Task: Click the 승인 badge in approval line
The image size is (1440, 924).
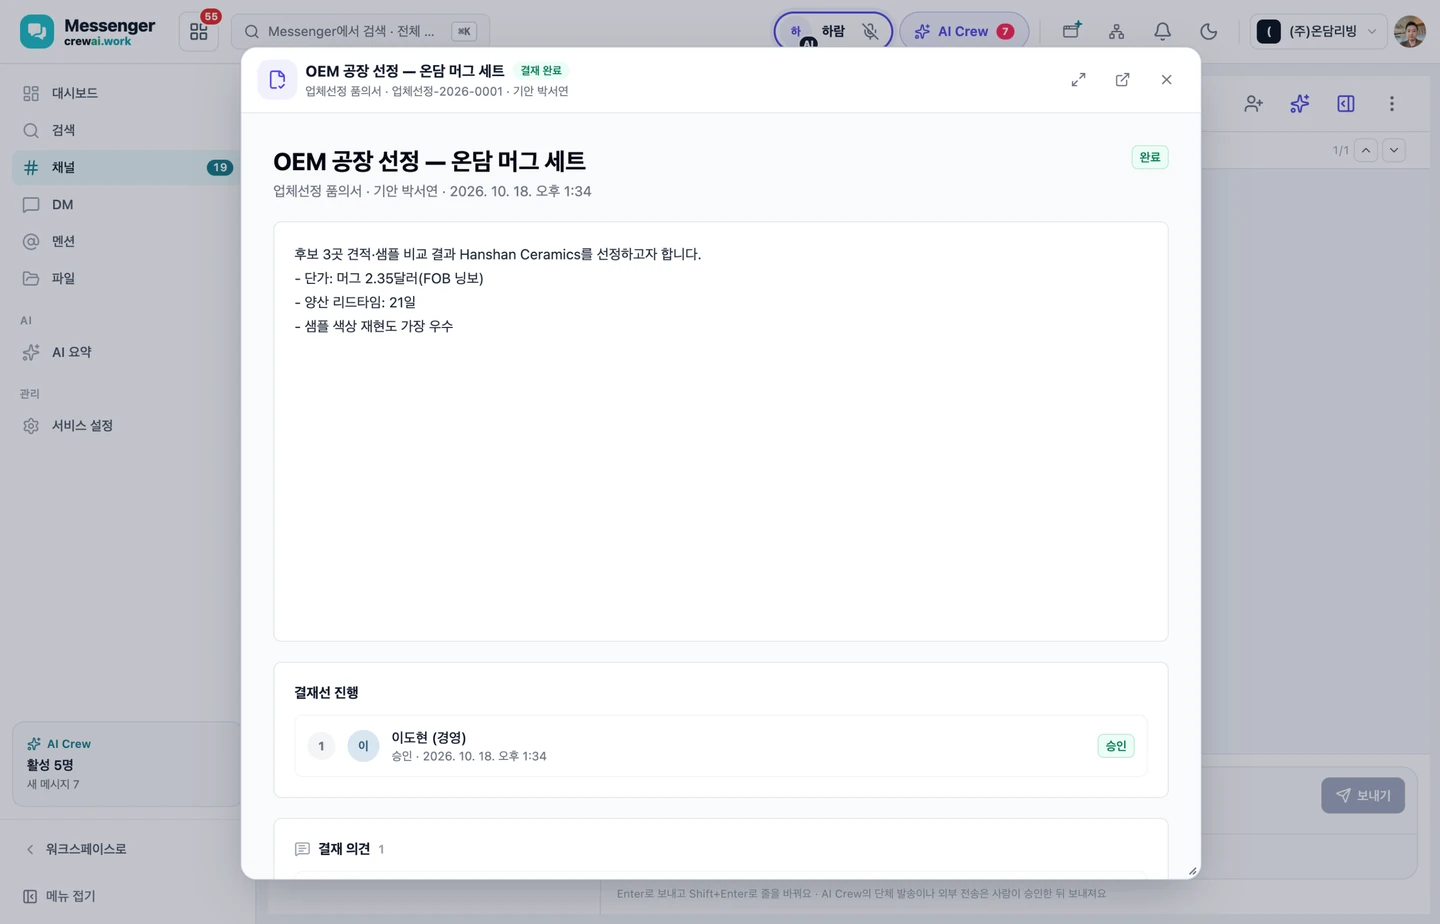Action: [x=1116, y=746]
